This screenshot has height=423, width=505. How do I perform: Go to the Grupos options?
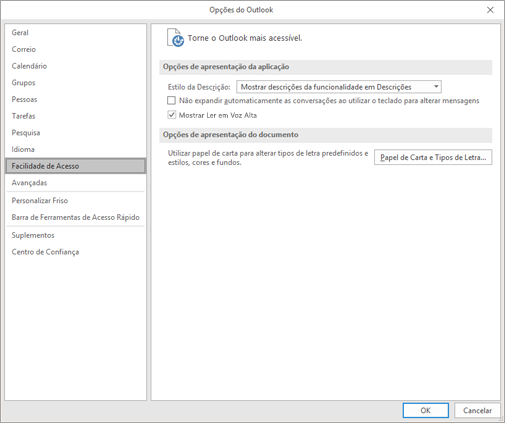coord(75,83)
